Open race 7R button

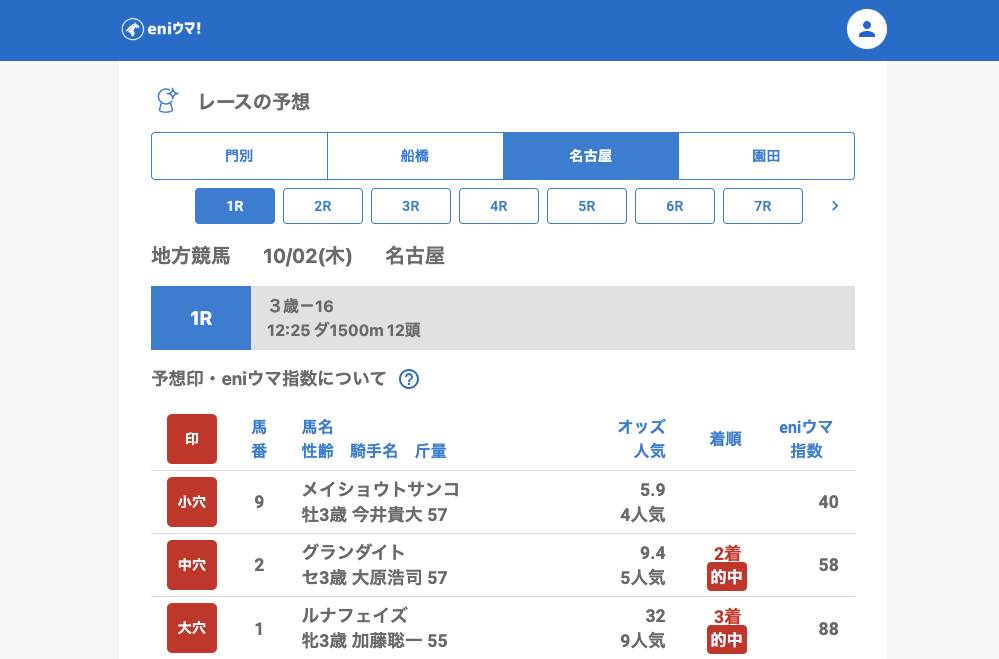point(763,206)
